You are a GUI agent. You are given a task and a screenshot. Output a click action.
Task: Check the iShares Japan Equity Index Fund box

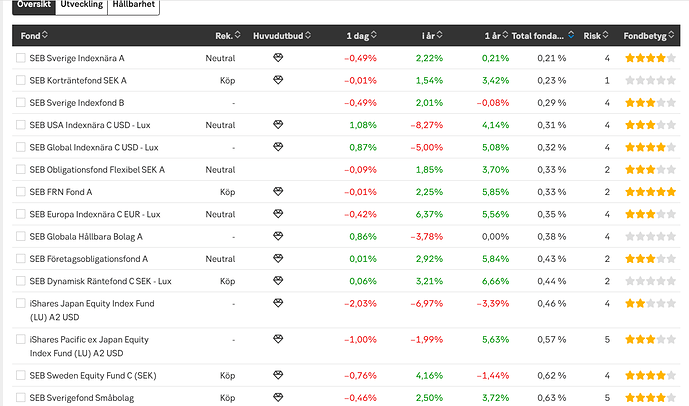[x=21, y=303]
